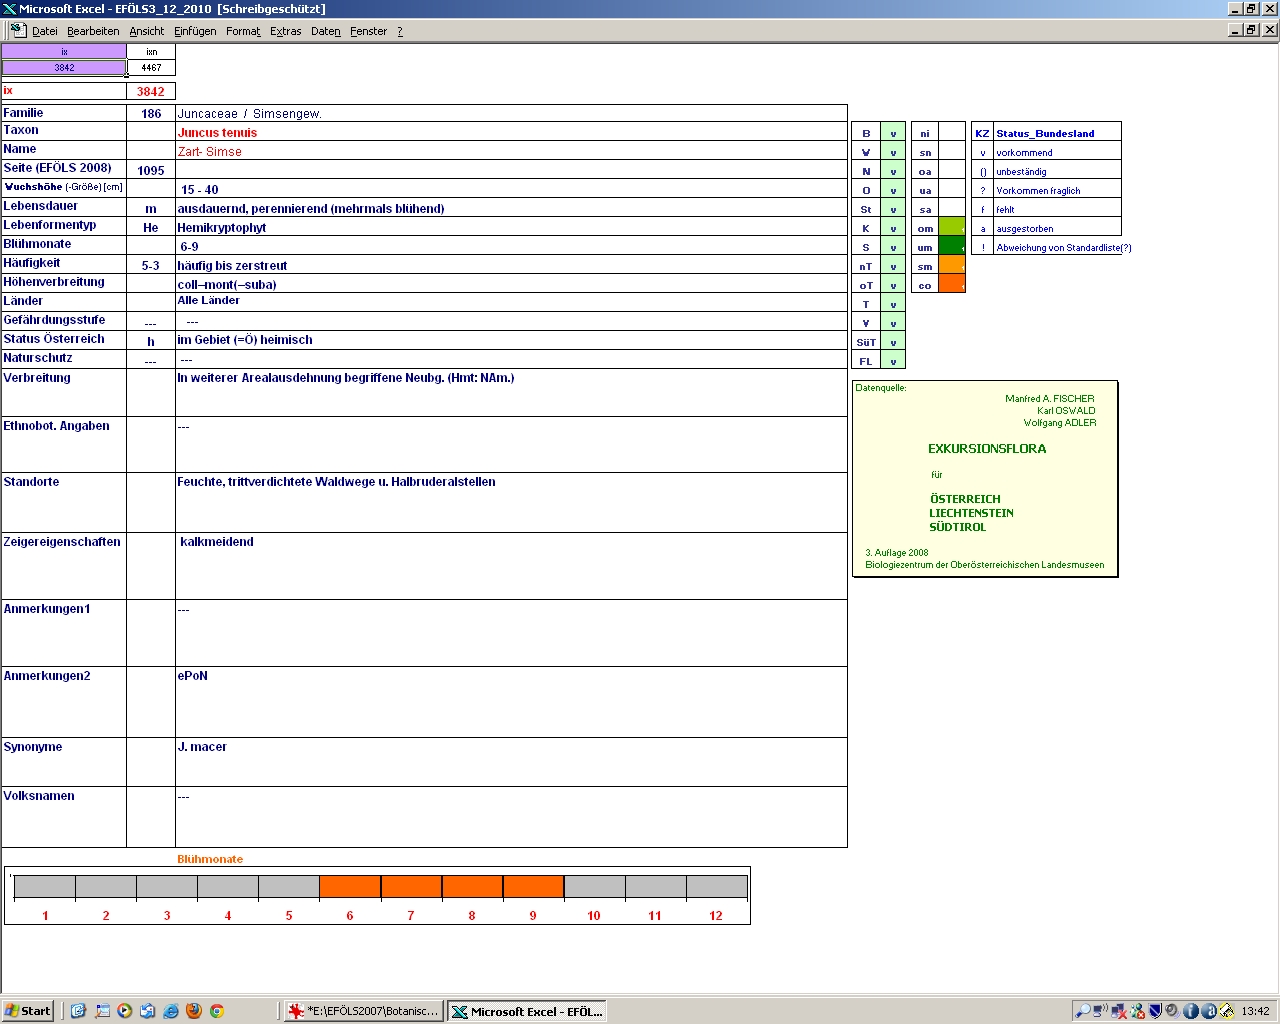This screenshot has height=1024, width=1280.
Task: Click the FL status cell 'v'
Action: click(x=893, y=361)
